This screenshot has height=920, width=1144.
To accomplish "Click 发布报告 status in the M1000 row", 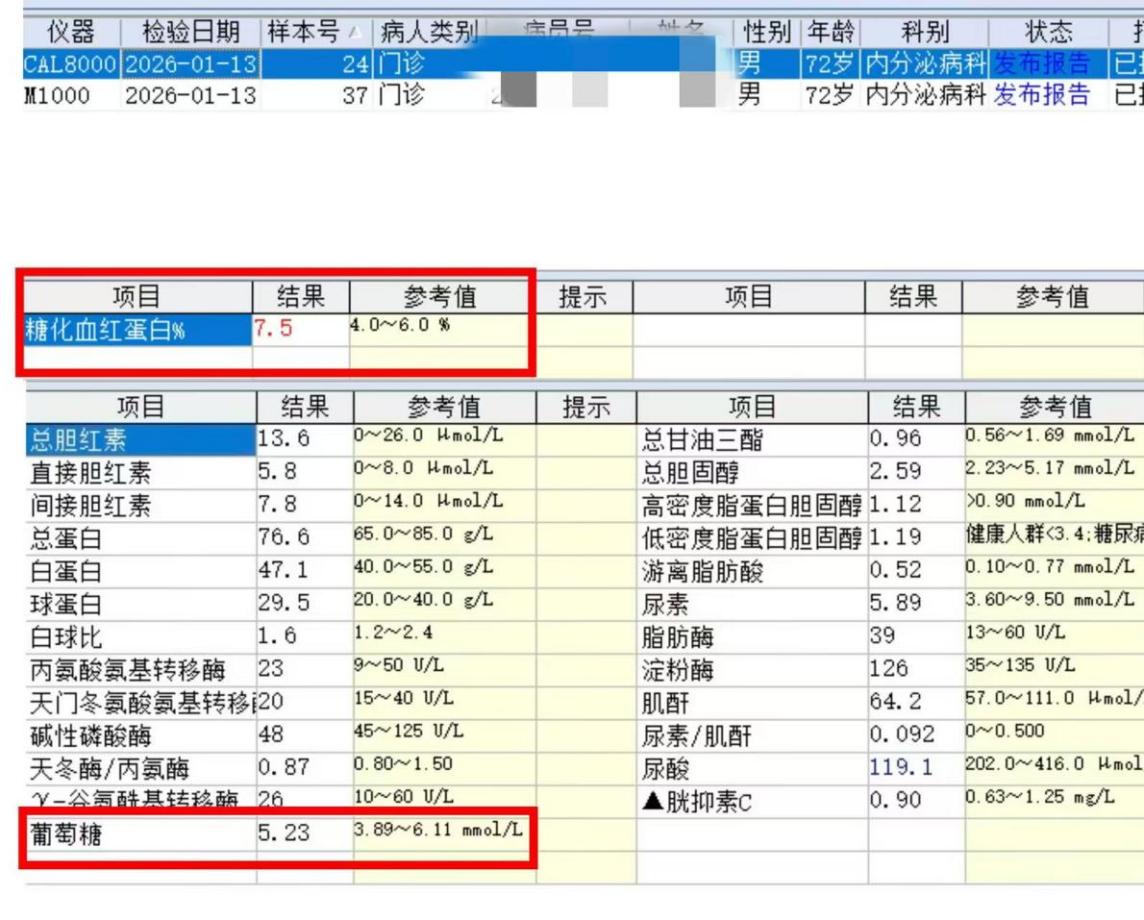I will 1041,96.
